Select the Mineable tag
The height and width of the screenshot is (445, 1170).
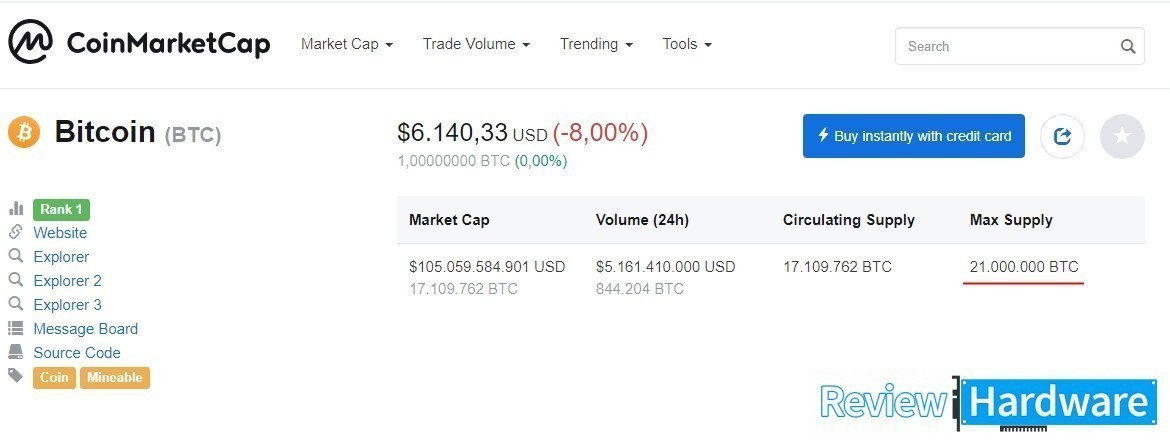tap(115, 378)
